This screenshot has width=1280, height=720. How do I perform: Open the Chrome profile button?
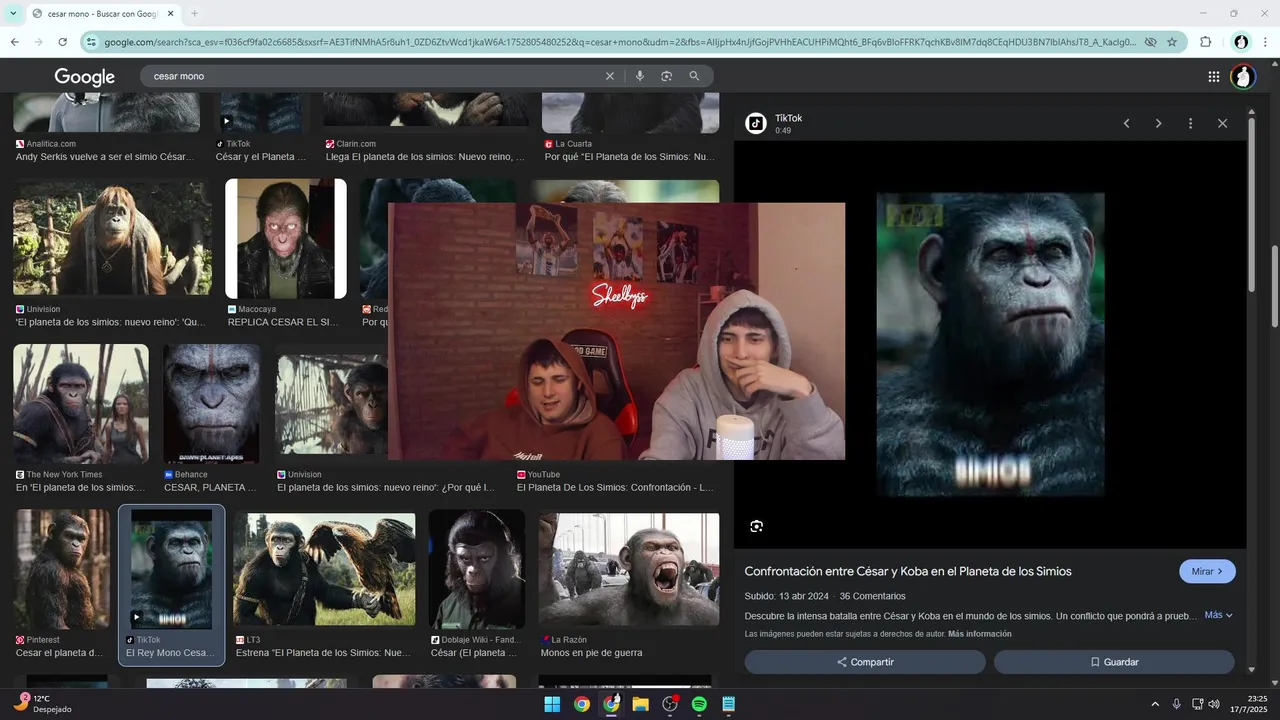1241,42
